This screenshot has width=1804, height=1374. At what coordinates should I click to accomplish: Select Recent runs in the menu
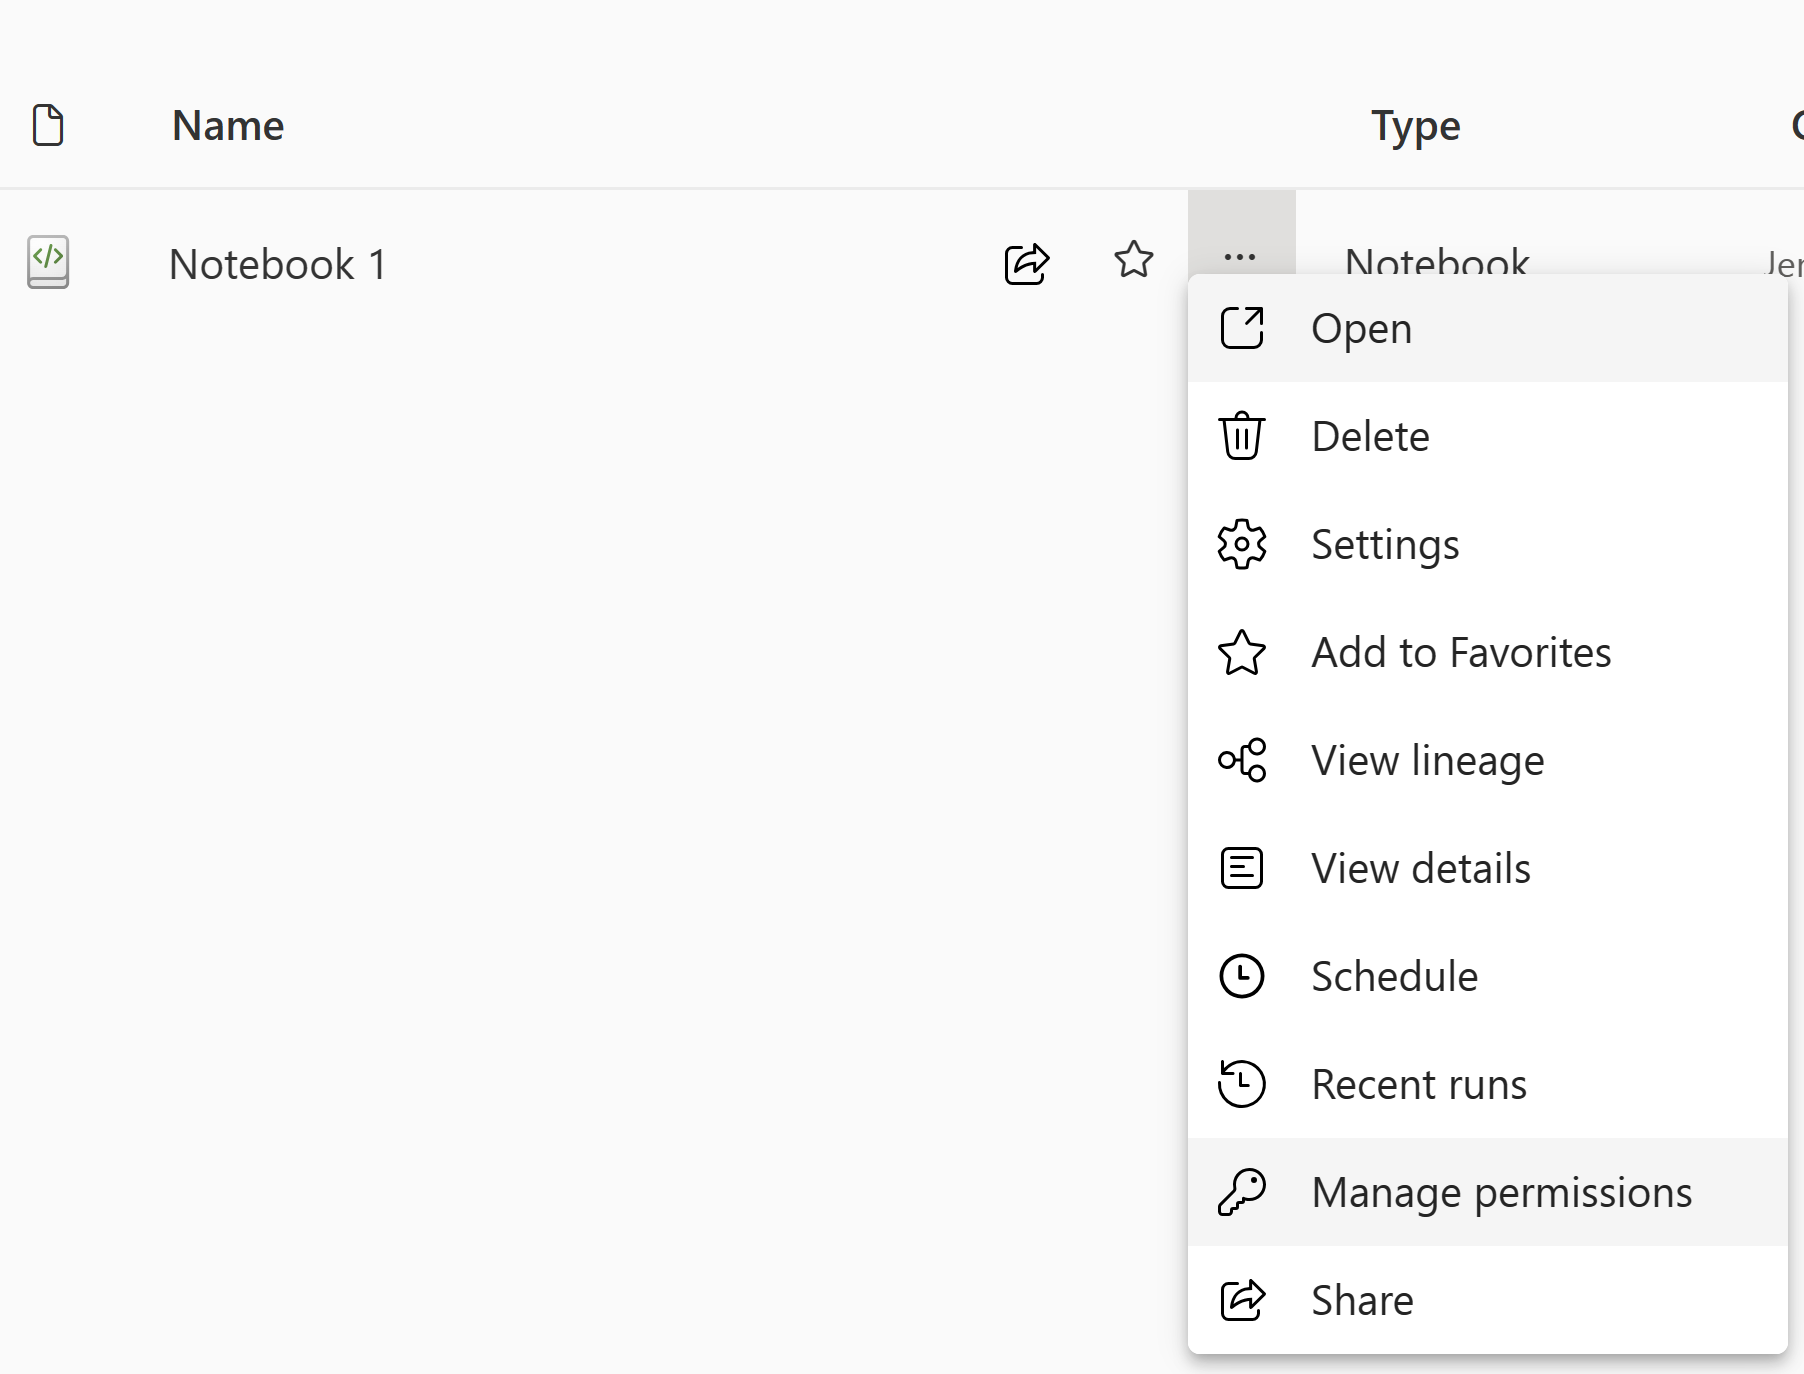point(1419,1085)
